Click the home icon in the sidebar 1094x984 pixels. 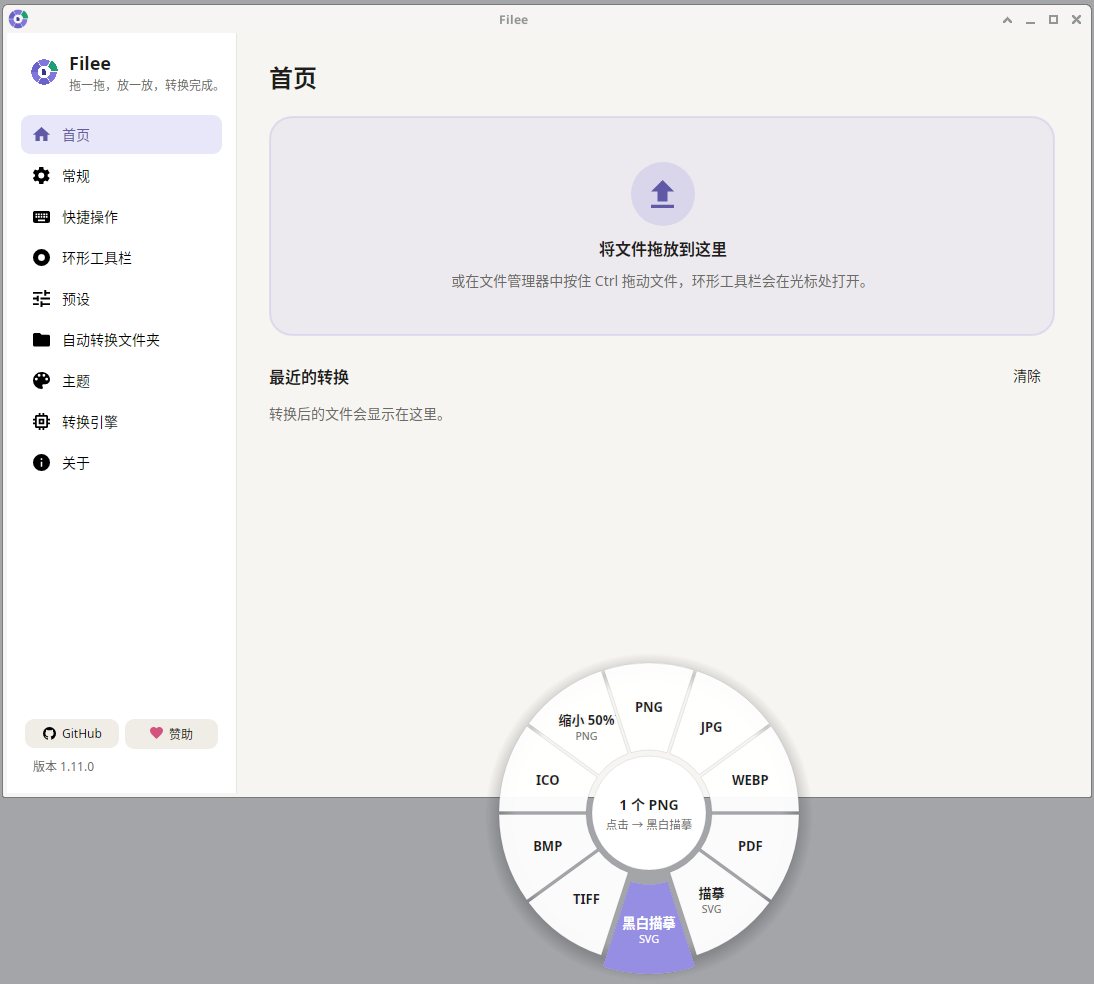coord(41,135)
